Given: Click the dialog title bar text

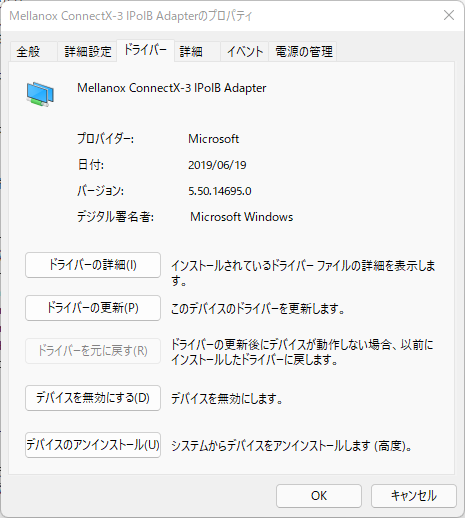Looking at the screenshot, I should click(x=131, y=16).
